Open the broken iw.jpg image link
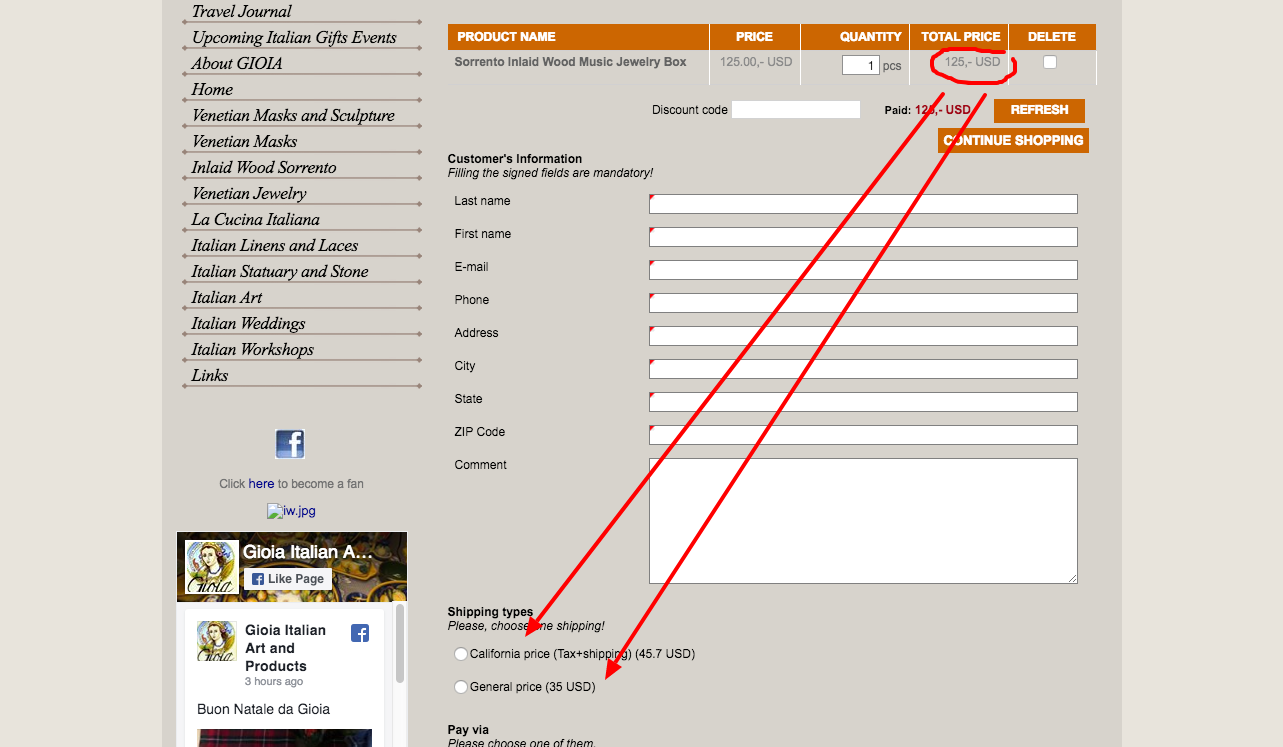Screen dimensions: 1283x747 tap(291, 511)
